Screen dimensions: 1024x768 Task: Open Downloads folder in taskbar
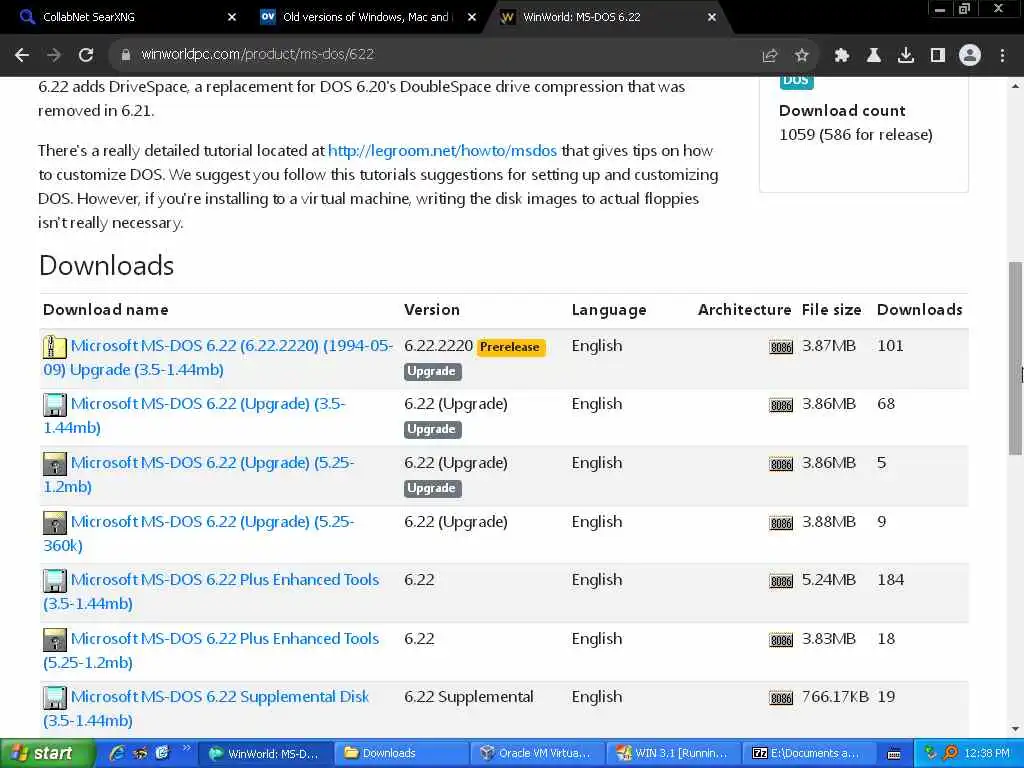coord(401,754)
